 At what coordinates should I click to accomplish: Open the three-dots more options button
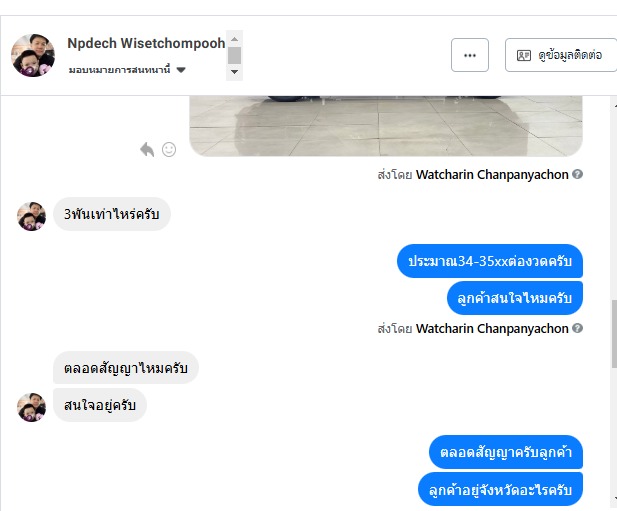tap(470, 55)
